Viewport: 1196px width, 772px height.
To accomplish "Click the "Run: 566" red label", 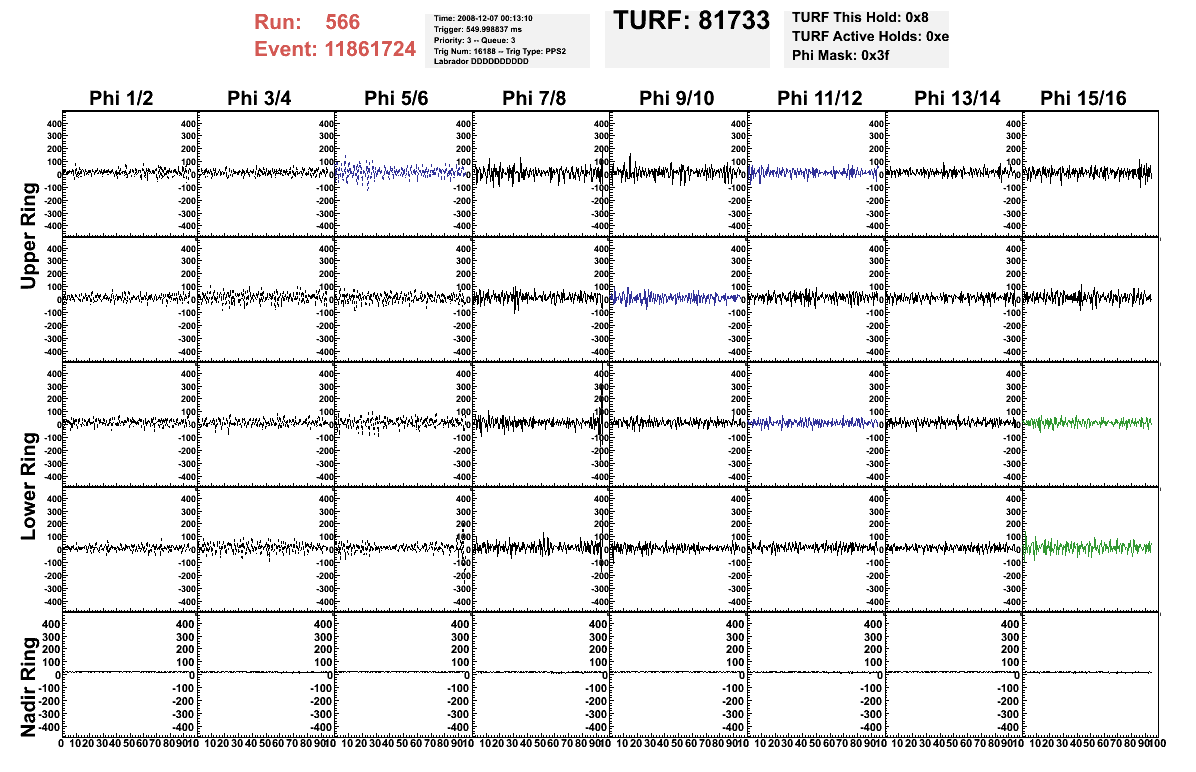I will point(307,22).
